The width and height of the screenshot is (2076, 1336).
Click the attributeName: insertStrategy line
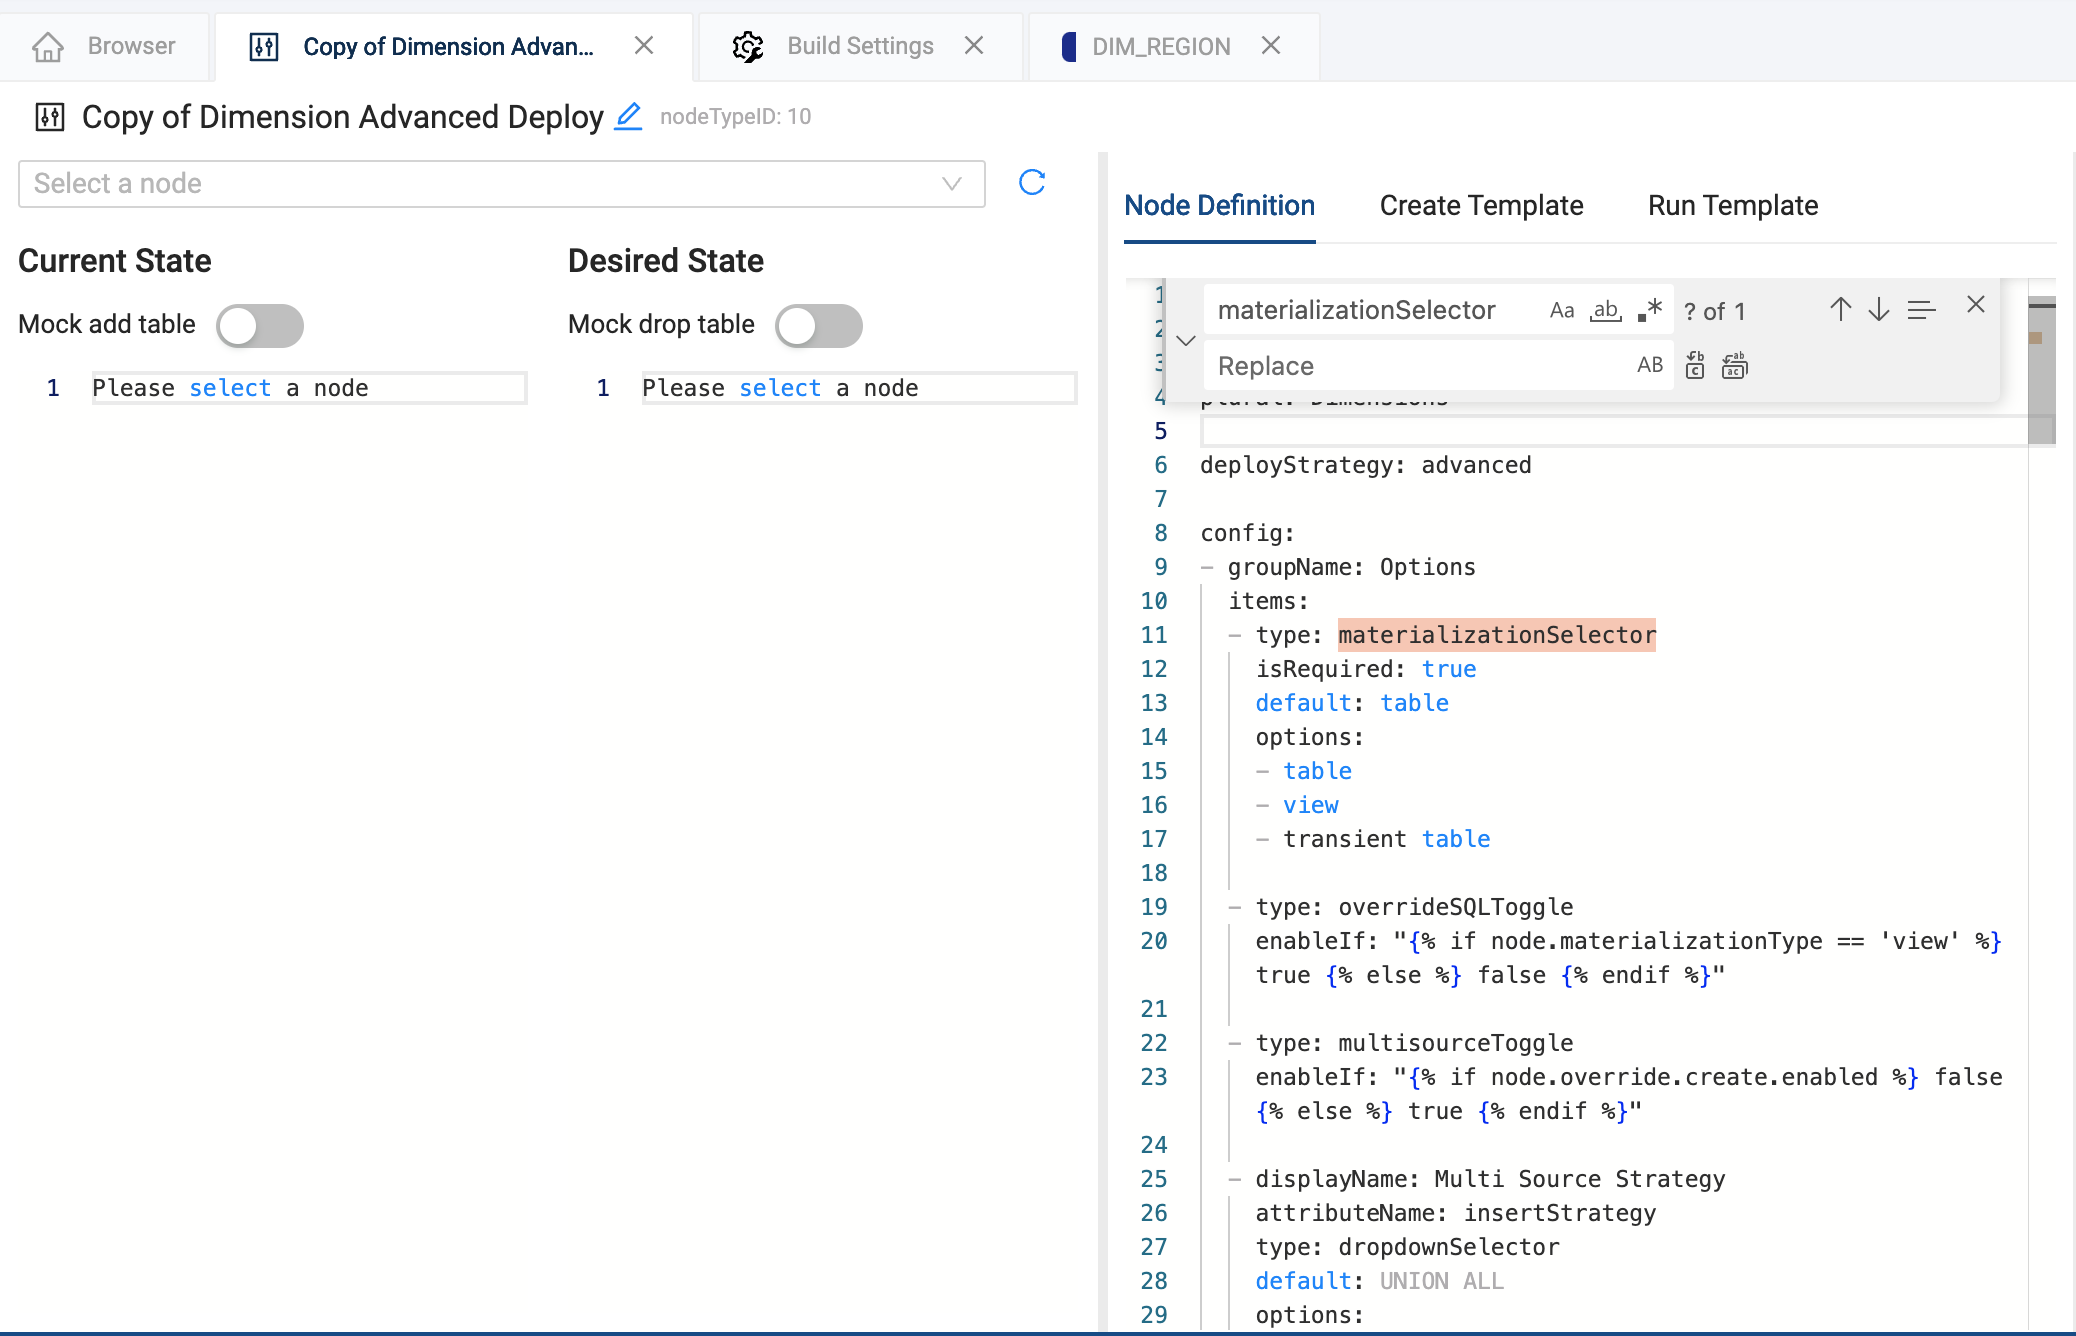coord(1456,1213)
